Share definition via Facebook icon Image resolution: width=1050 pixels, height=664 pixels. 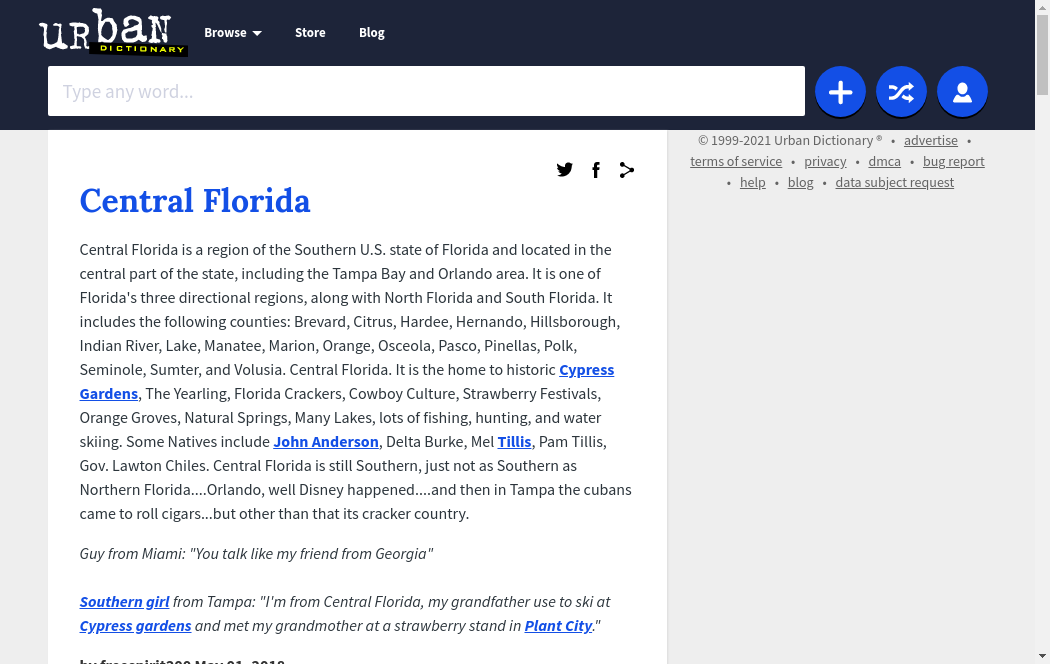pos(596,170)
